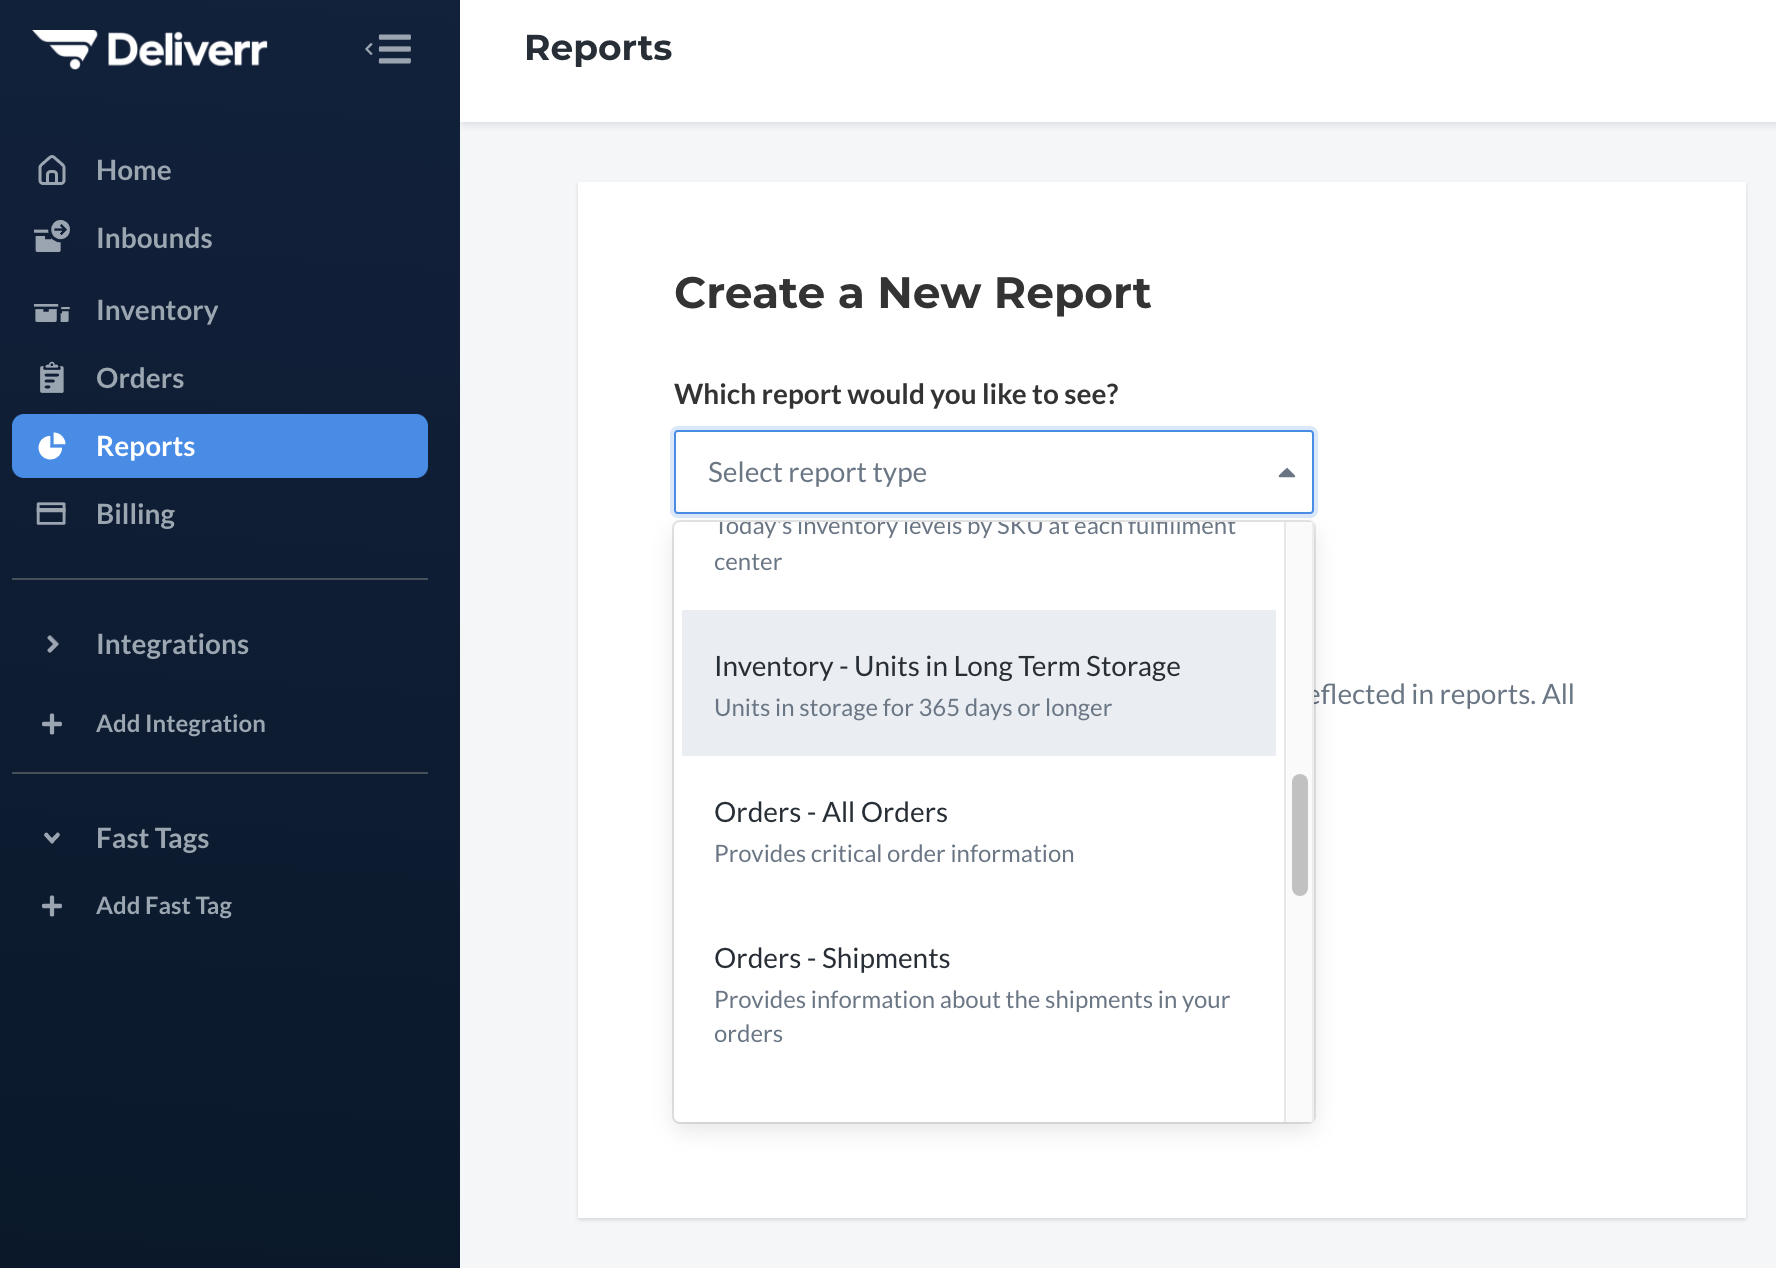Click the Integrations label
The image size is (1776, 1268).
click(x=172, y=644)
